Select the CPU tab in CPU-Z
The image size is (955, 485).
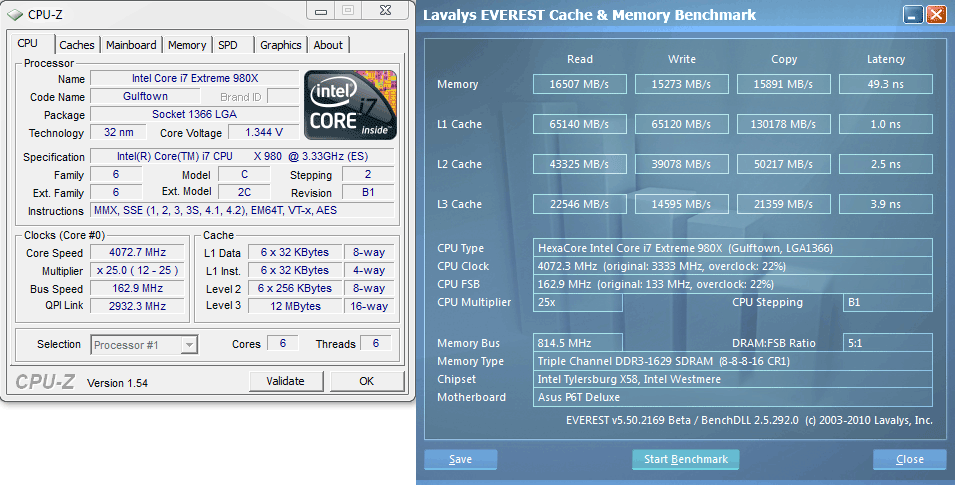tap(27, 43)
